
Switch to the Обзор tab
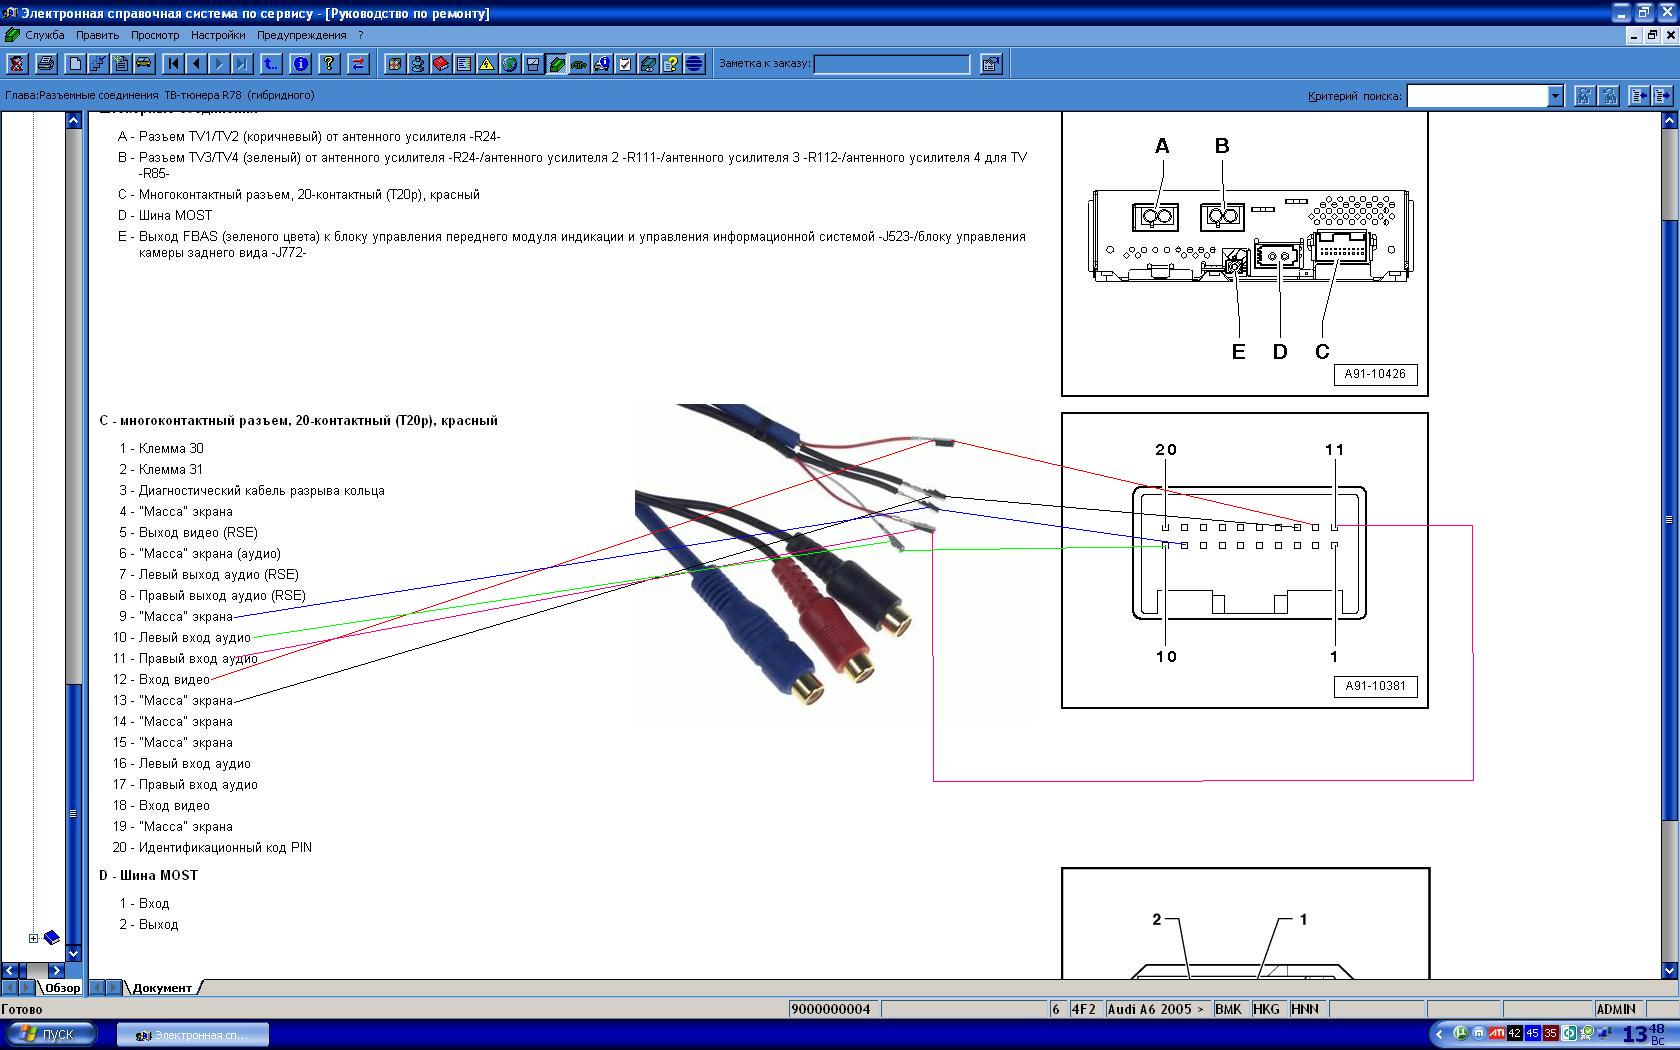[61, 988]
